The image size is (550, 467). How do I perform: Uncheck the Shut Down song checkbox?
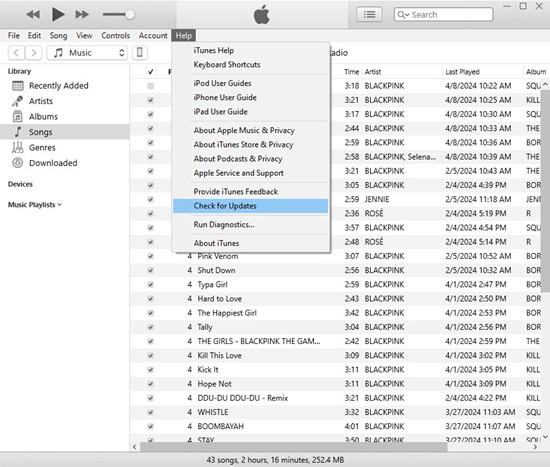coord(150,271)
